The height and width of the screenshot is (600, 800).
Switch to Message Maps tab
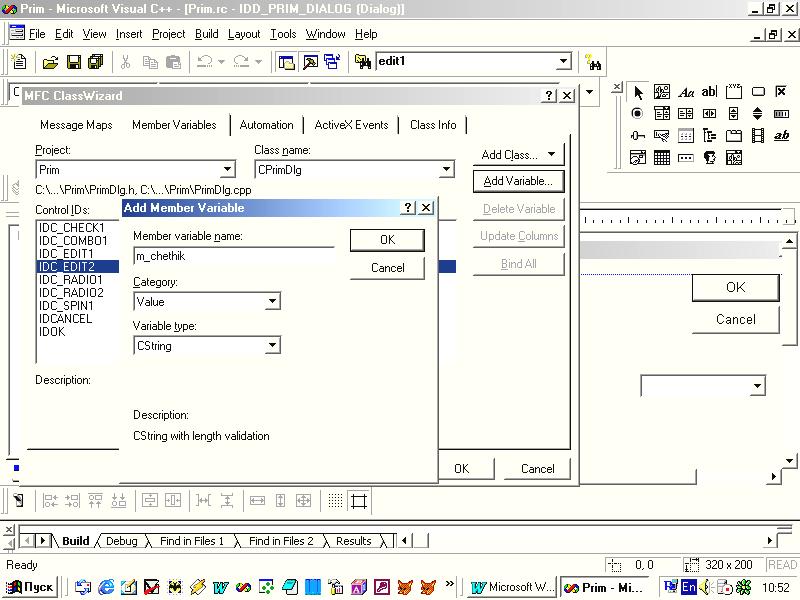point(76,125)
